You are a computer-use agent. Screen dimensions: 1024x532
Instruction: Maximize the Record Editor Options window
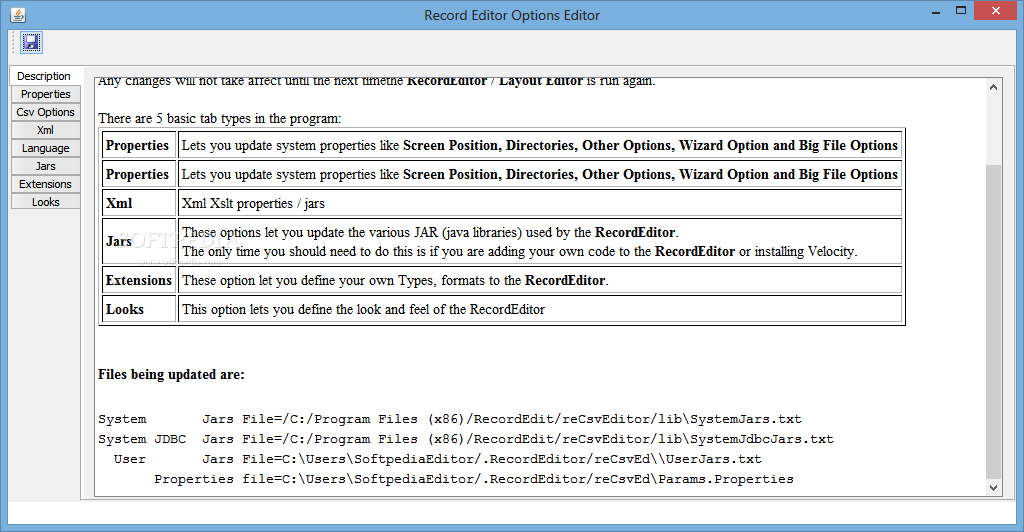pyautogui.click(x=961, y=10)
